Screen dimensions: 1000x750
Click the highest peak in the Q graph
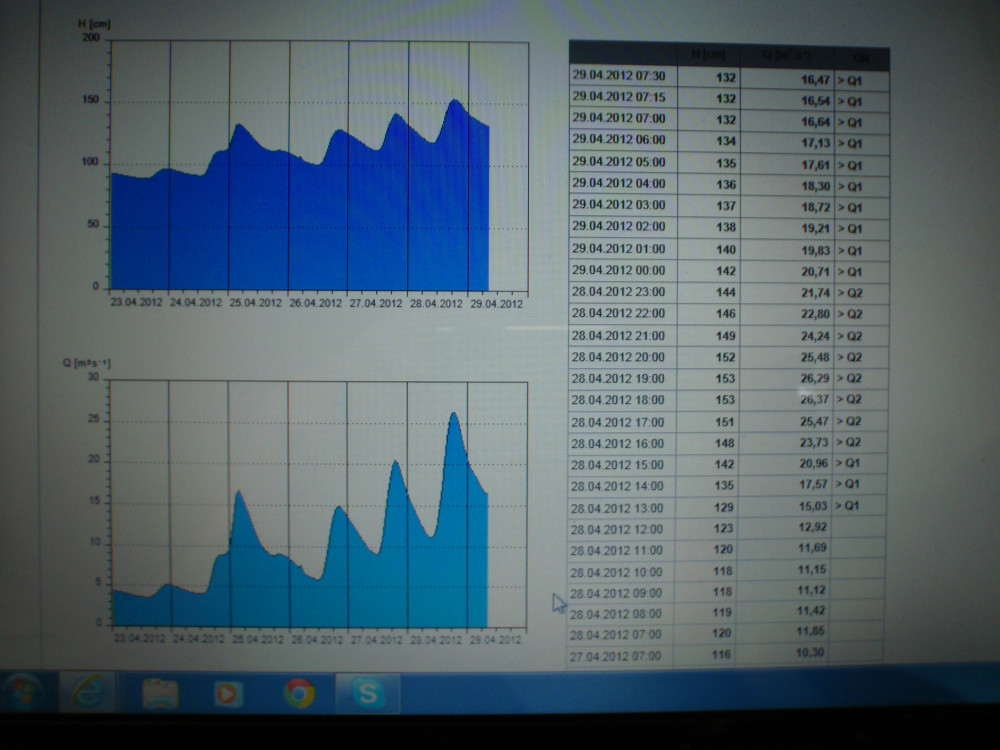pos(453,413)
